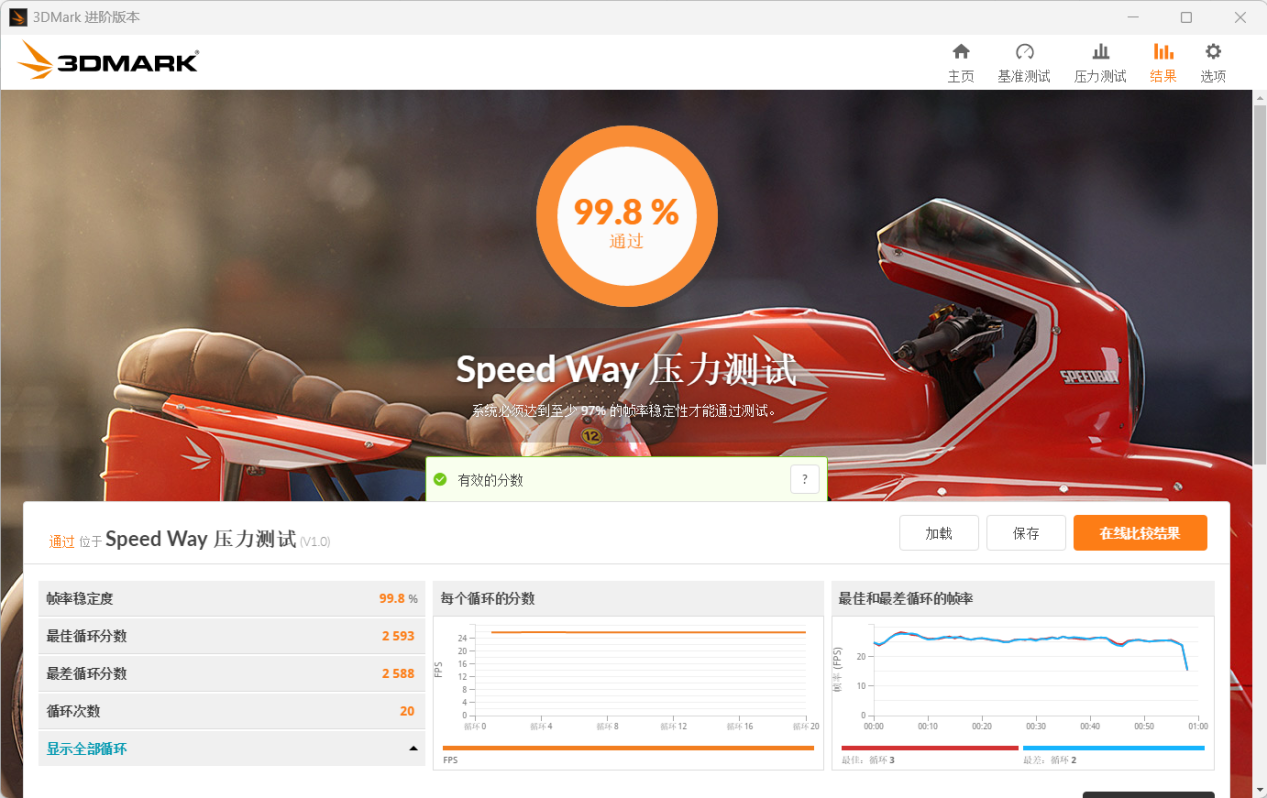Image resolution: width=1267 pixels, height=798 pixels.
Task: Click the best loop score 2 593
Action: click(x=398, y=636)
